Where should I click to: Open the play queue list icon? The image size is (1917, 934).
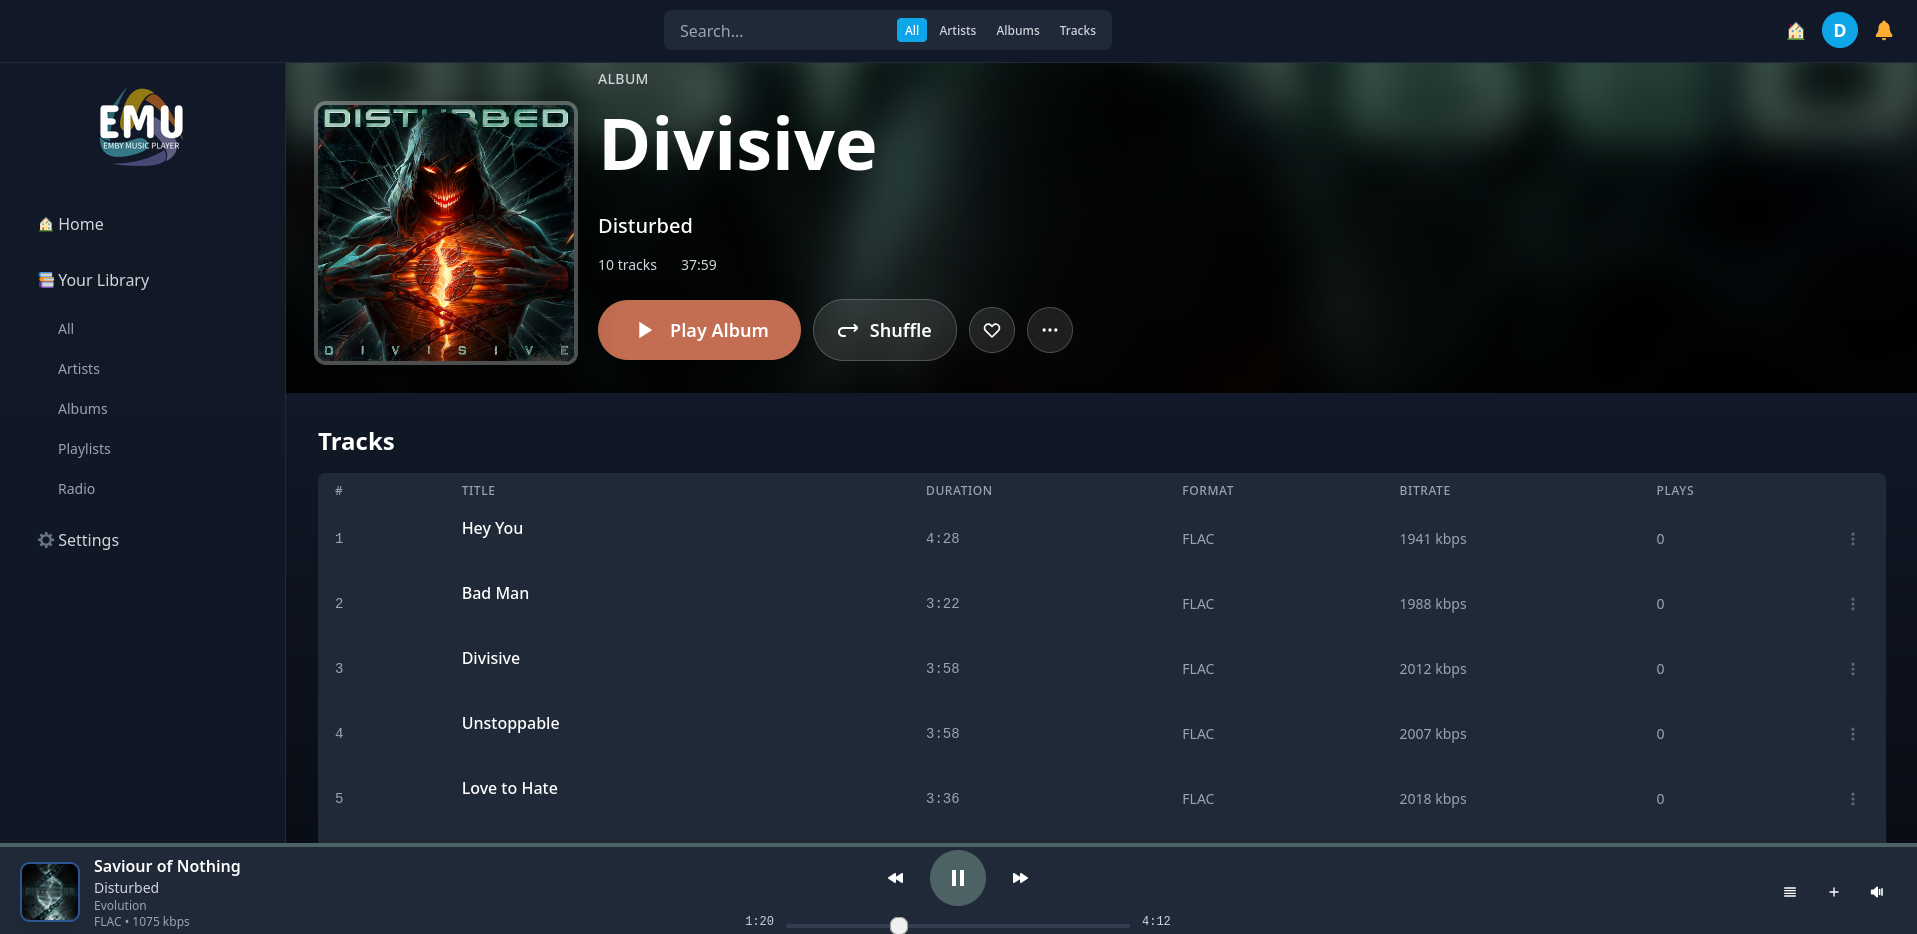point(1790,892)
